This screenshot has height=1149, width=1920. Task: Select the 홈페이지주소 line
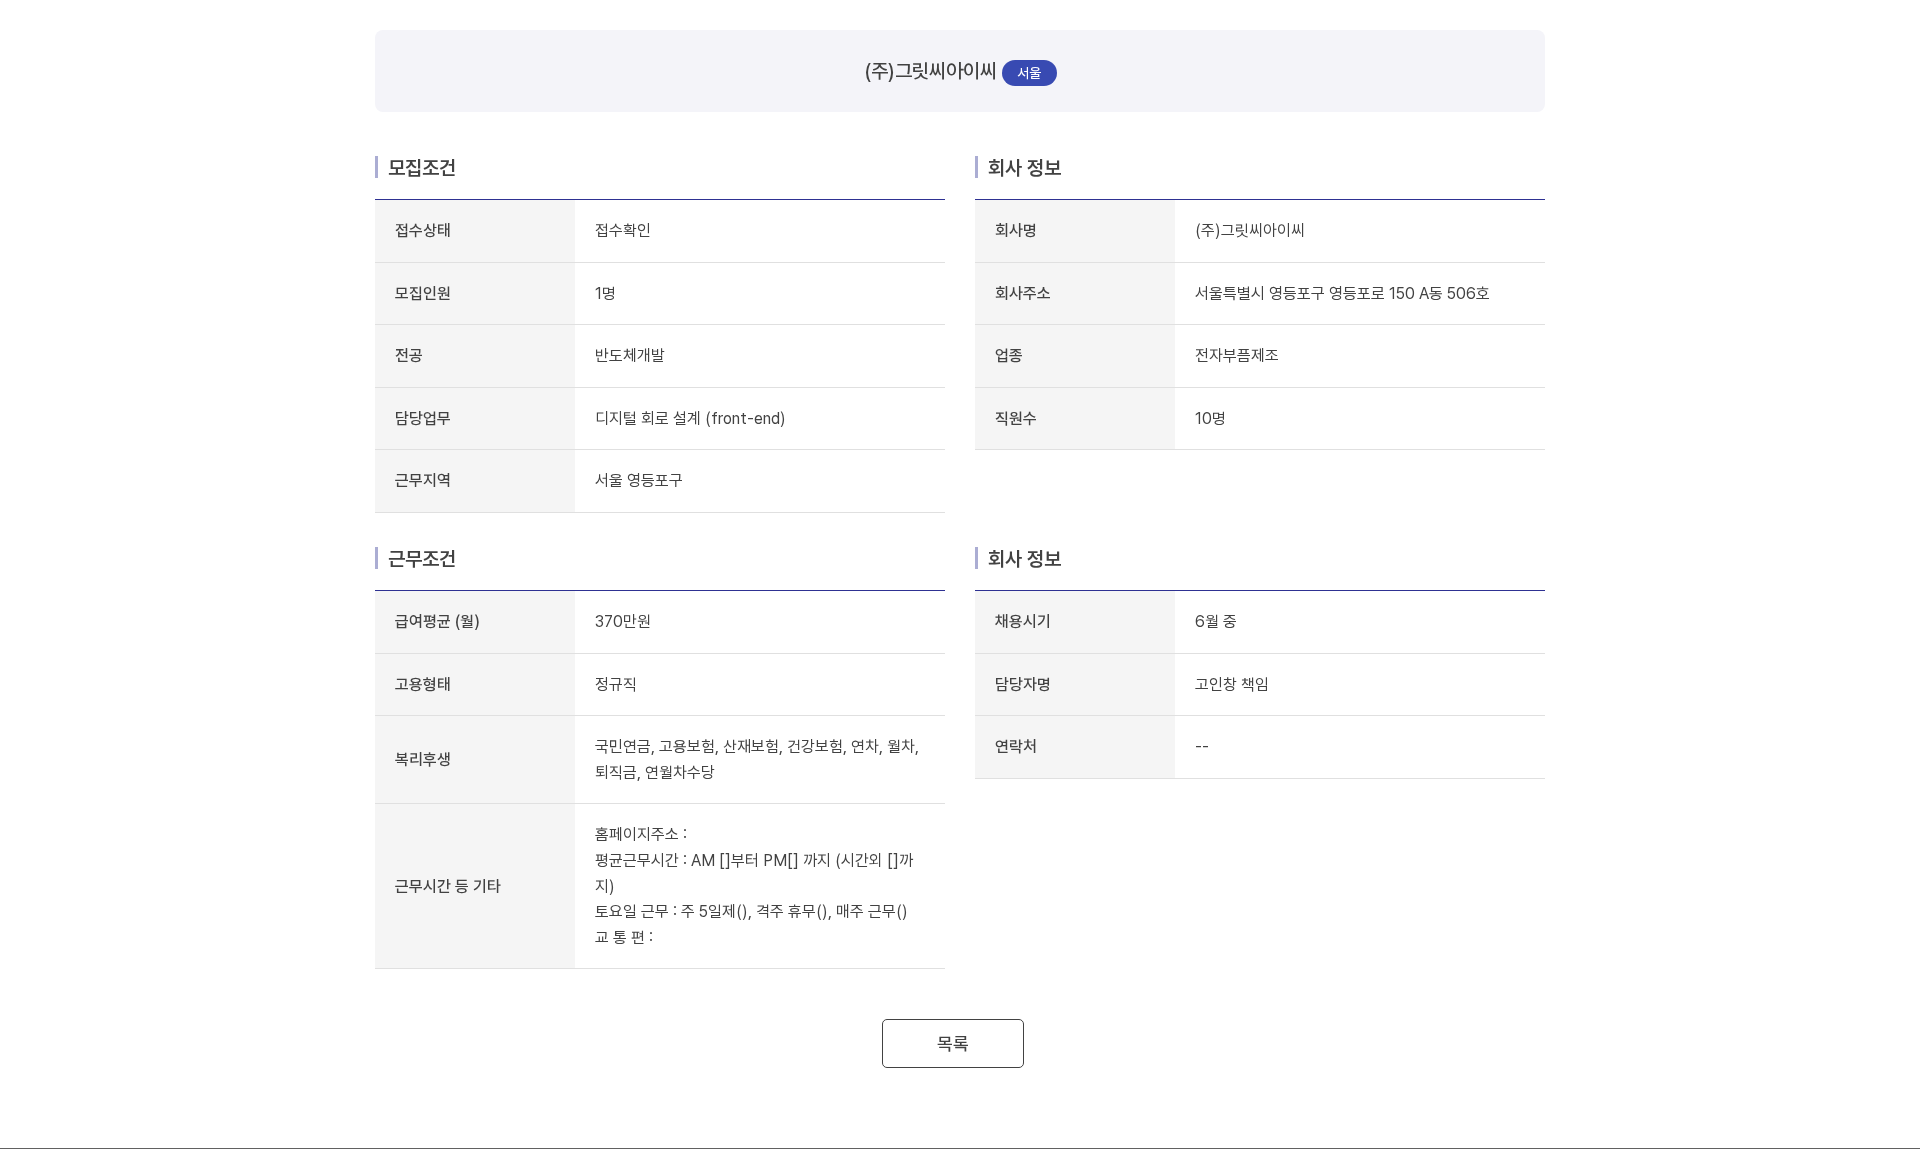click(641, 833)
